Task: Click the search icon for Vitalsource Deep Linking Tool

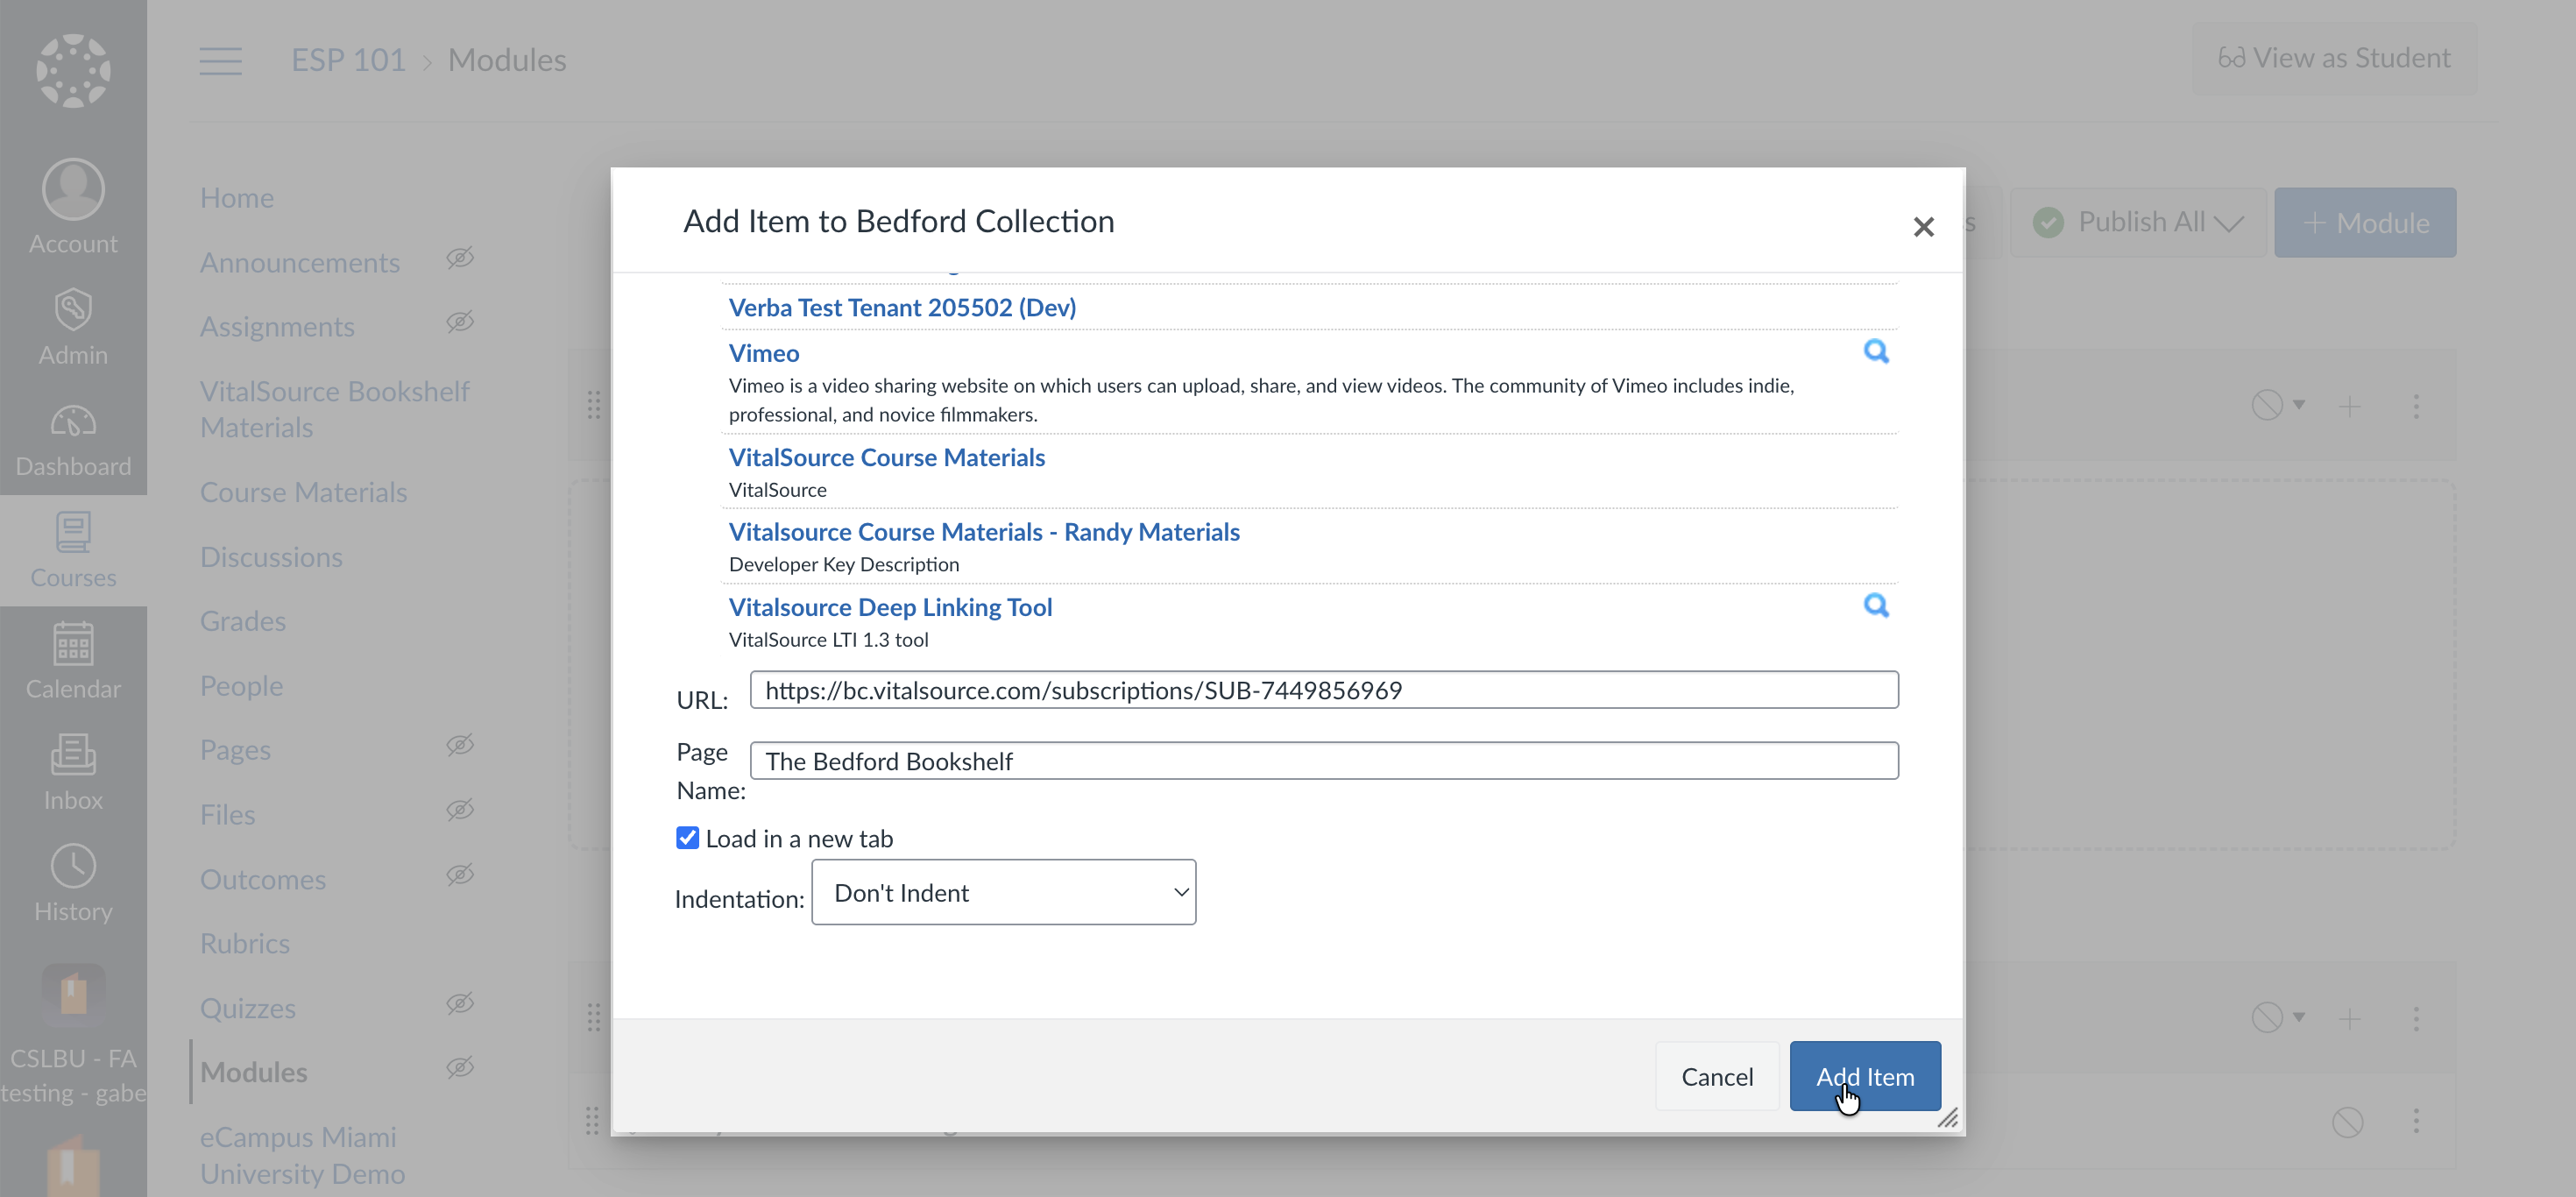Action: click(x=1876, y=605)
